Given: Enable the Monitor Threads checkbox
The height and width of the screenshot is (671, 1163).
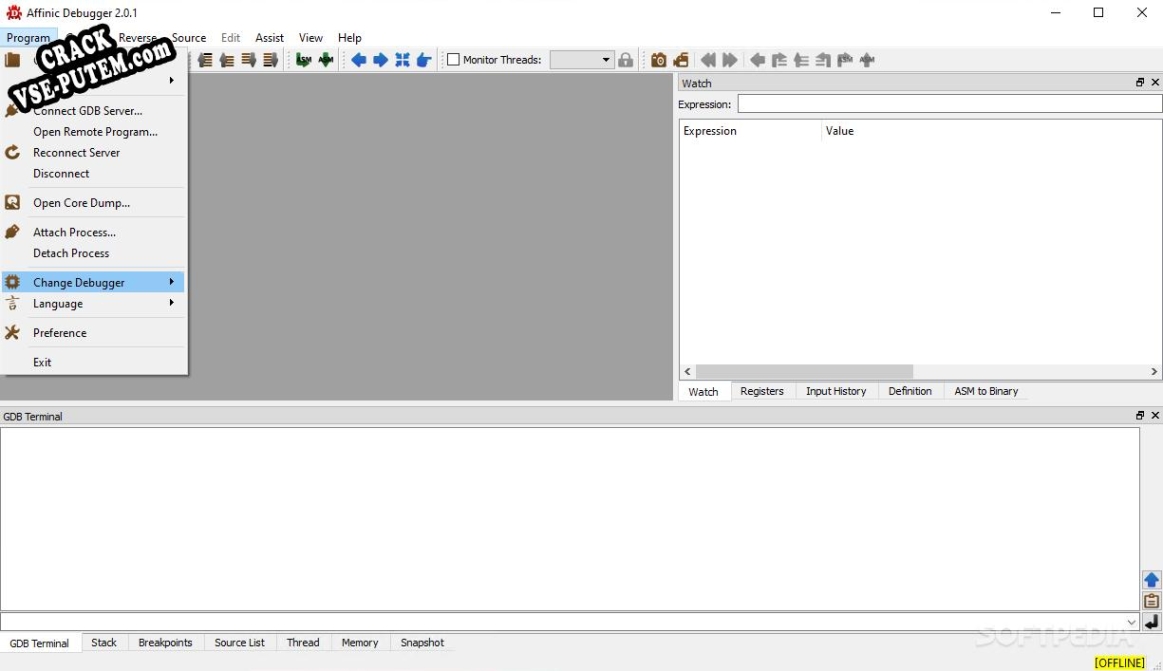Looking at the screenshot, I should (453, 59).
